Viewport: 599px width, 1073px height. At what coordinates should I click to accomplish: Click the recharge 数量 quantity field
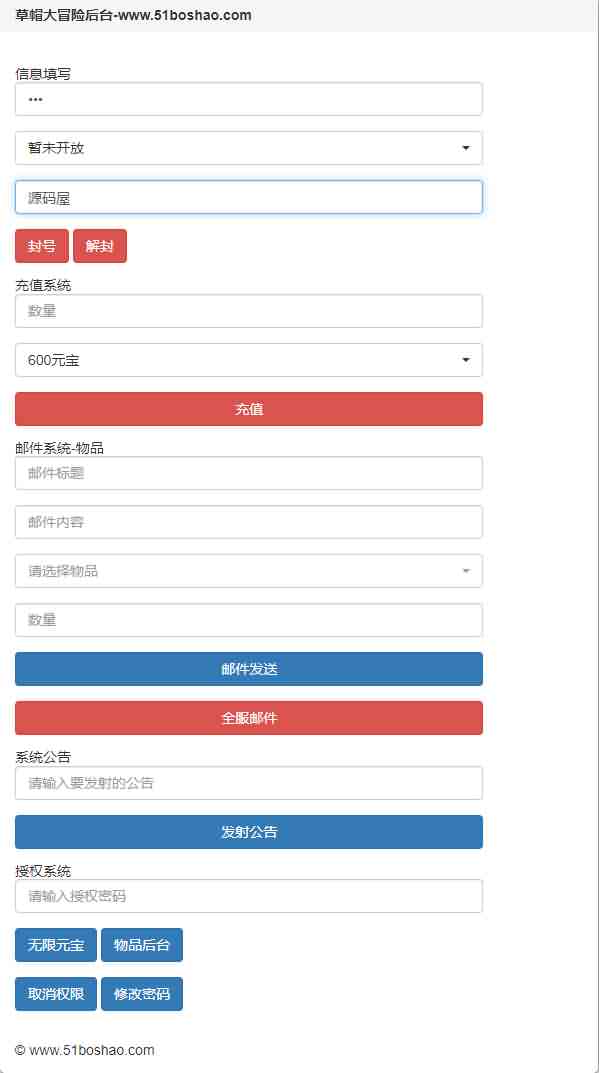[248, 310]
